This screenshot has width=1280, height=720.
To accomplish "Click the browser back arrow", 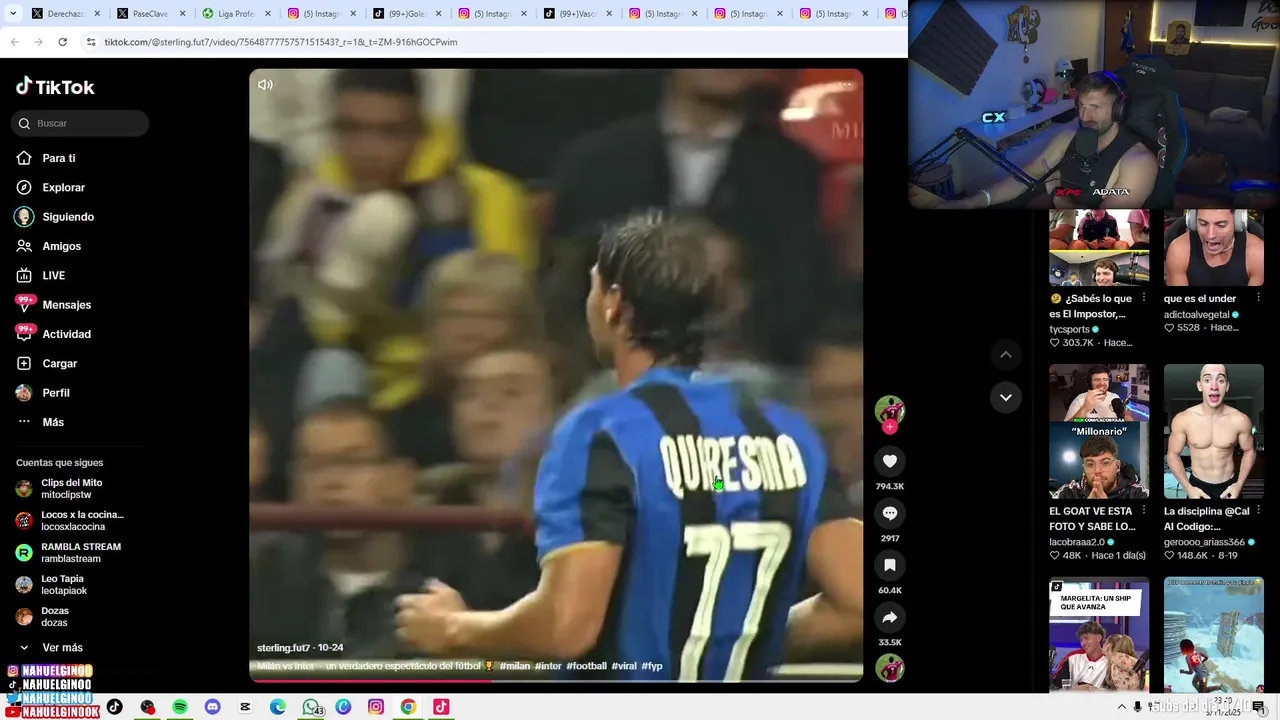I will [x=14, y=42].
